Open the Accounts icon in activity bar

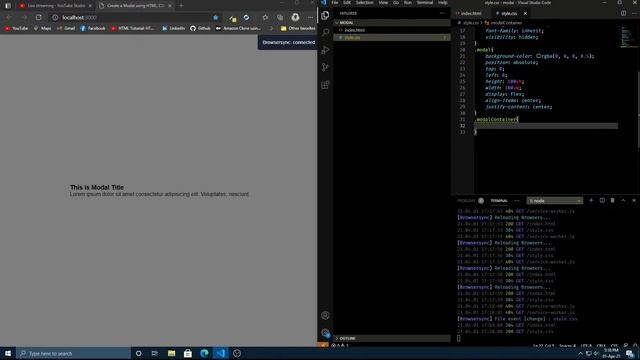[325, 316]
